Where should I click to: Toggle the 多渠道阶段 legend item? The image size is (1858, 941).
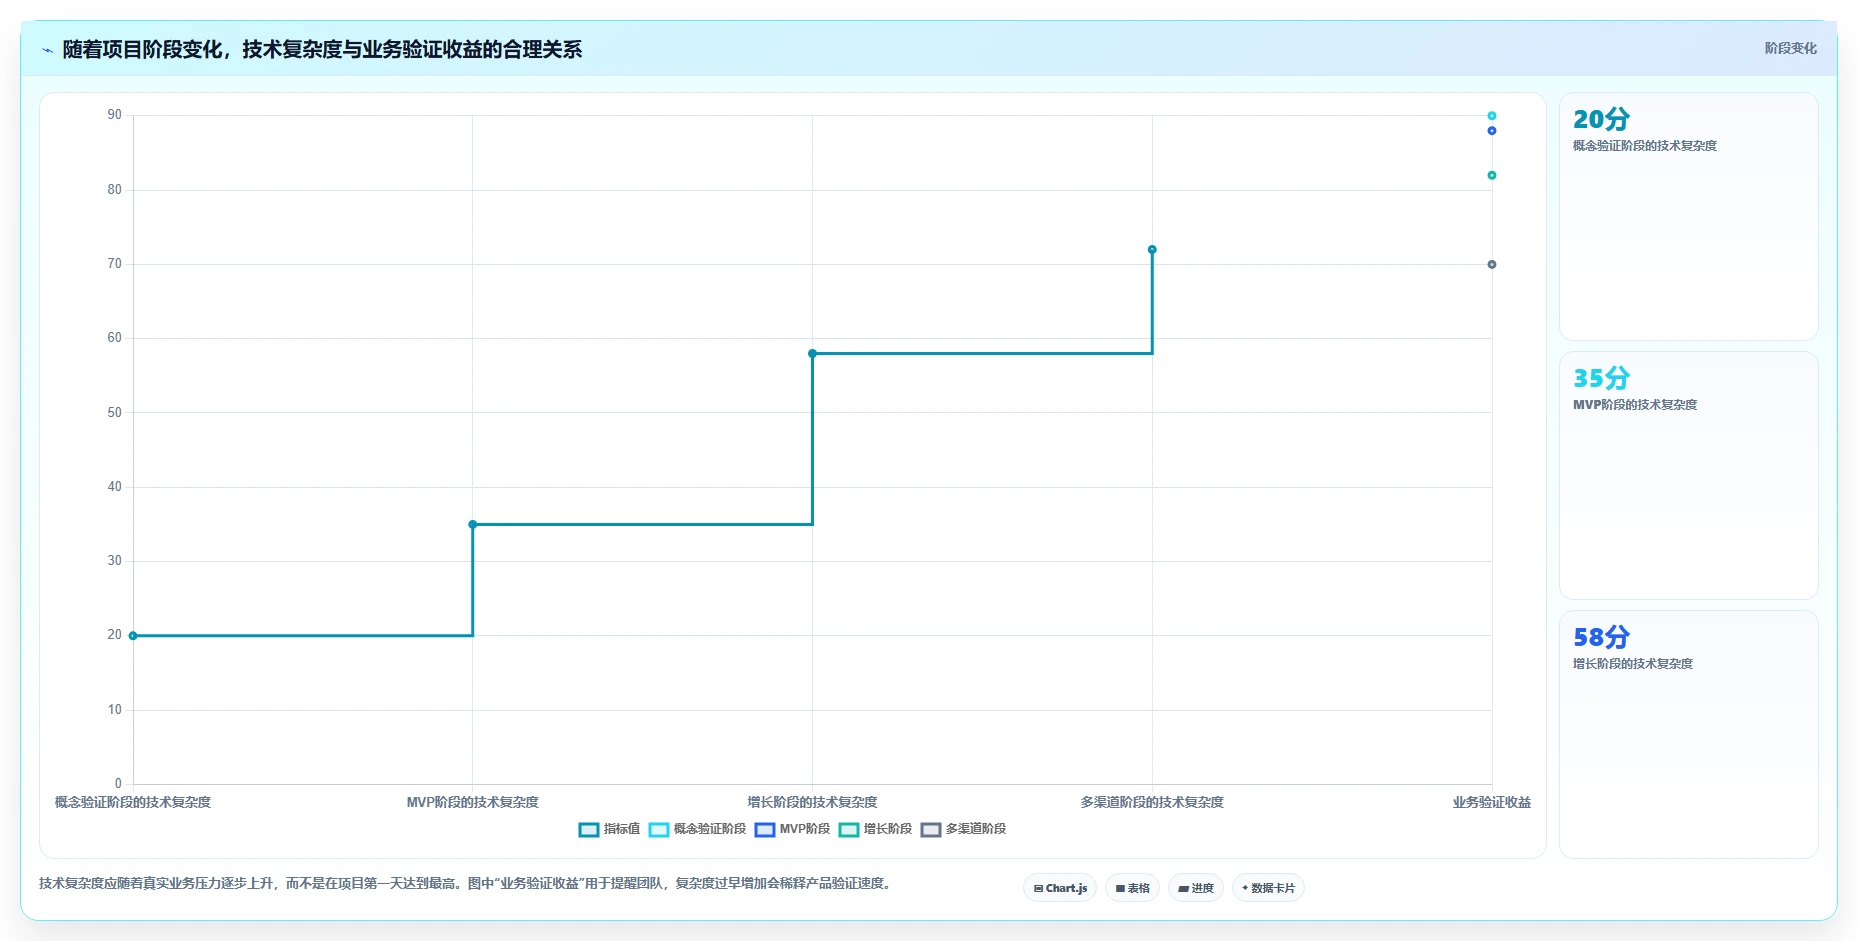[963, 829]
